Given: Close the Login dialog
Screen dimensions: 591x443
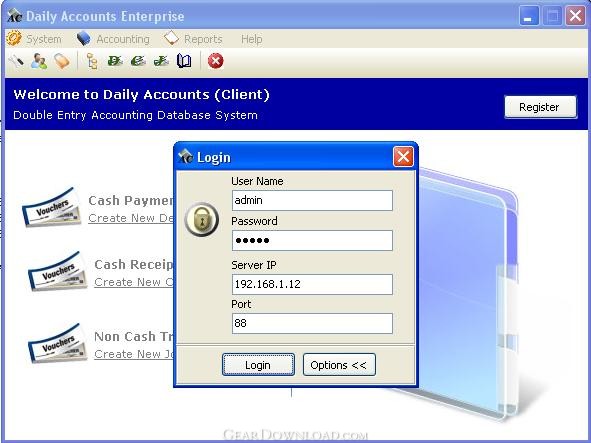Looking at the screenshot, I should [x=403, y=156].
